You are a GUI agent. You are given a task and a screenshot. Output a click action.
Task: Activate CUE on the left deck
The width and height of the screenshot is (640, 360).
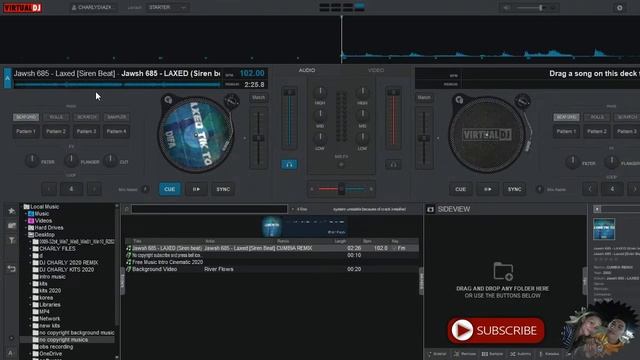pyautogui.click(x=170, y=189)
